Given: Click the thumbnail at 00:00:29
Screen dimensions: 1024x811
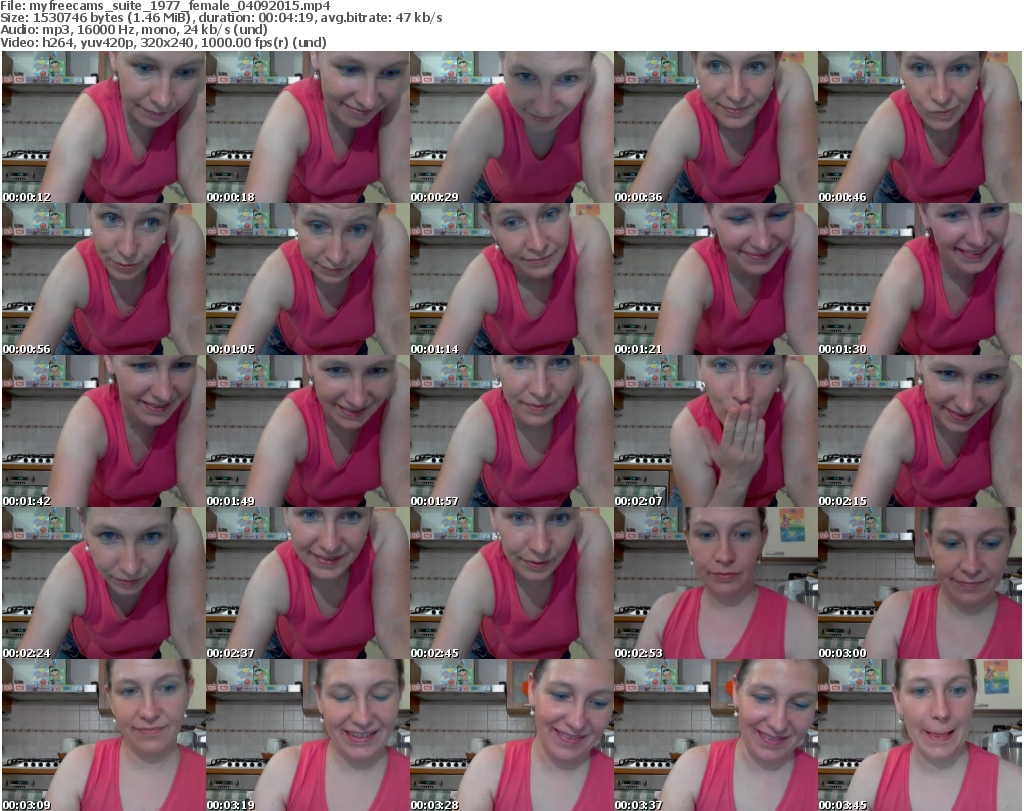Looking at the screenshot, I should click(x=511, y=127).
